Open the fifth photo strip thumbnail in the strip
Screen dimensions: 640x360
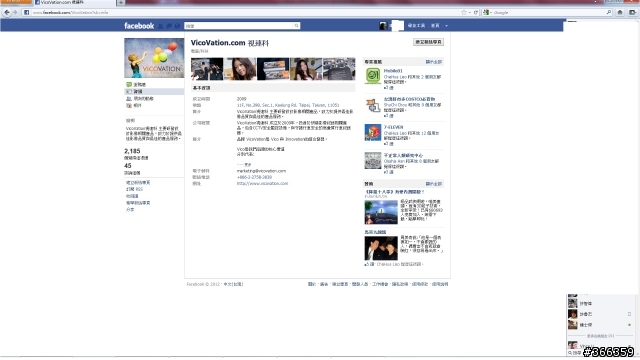(339, 69)
